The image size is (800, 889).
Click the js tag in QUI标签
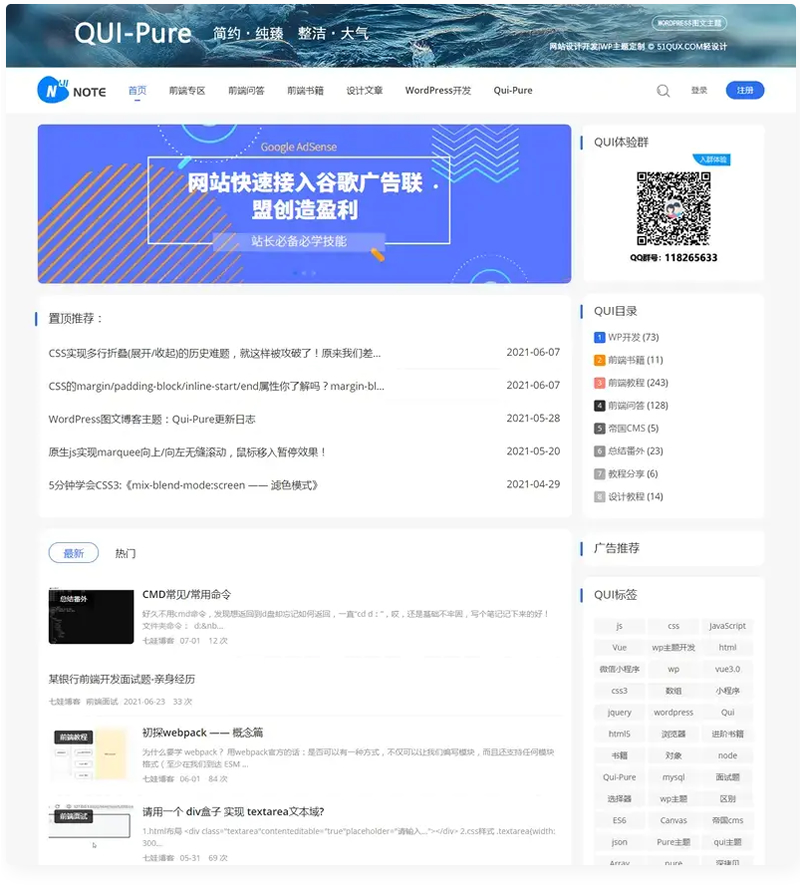point(618,625)
